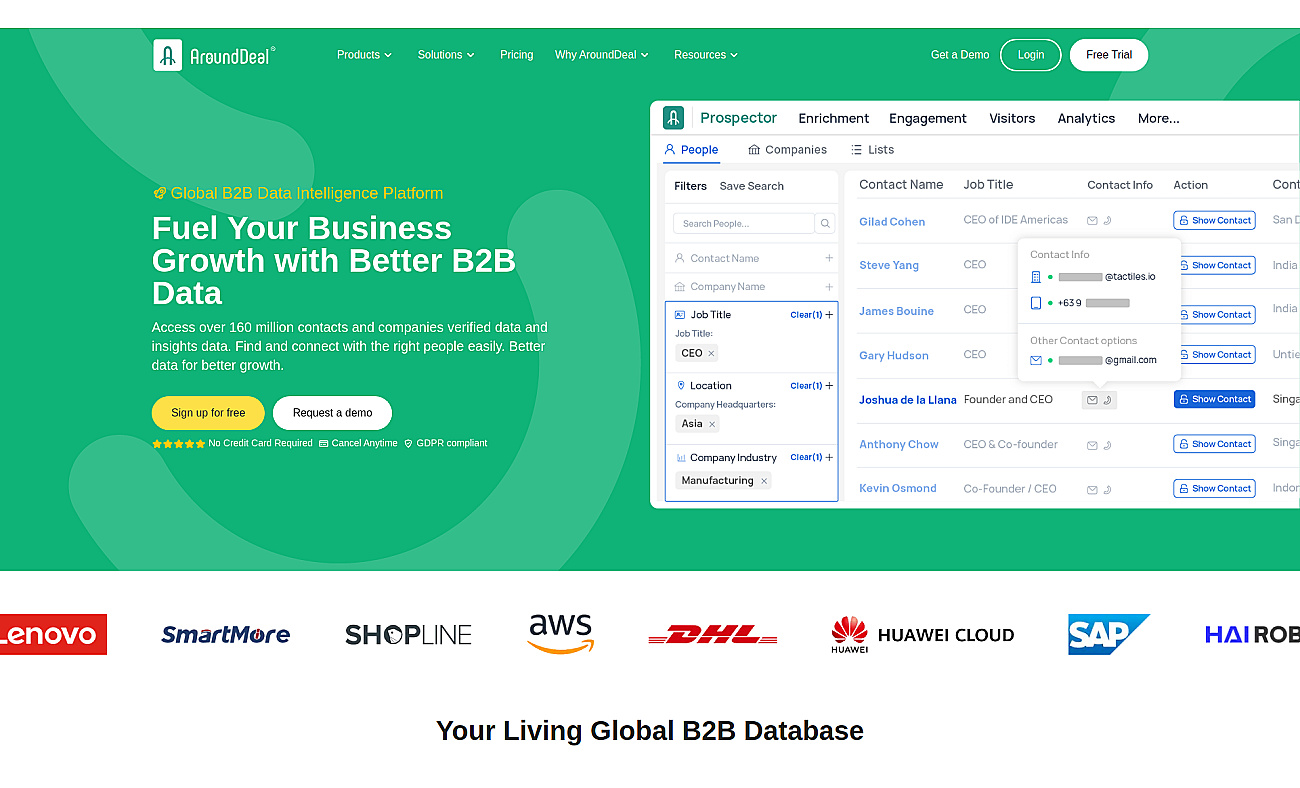Remove the CEO filter tag
The width and height of the screenshot is (1300, 788).
(711, 353)
